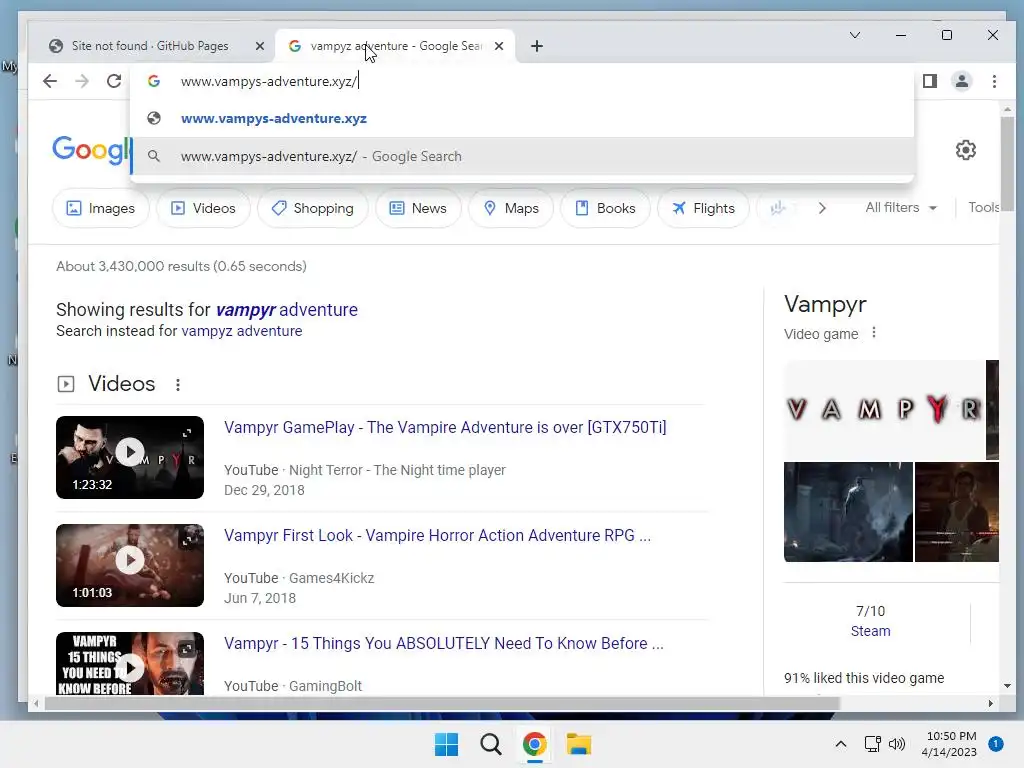The image size is (1024, 768).
Task: Open the Chrome profile avatar
Action: tap(962, 81)
